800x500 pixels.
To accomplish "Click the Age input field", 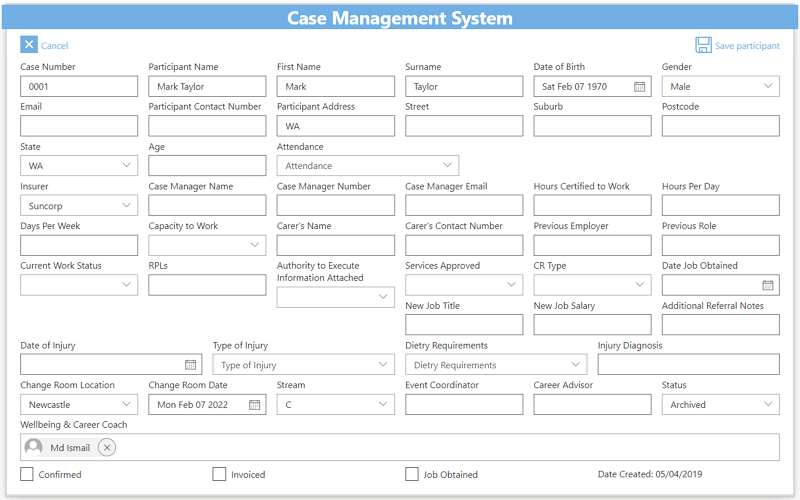I will [x=207, y=166].
